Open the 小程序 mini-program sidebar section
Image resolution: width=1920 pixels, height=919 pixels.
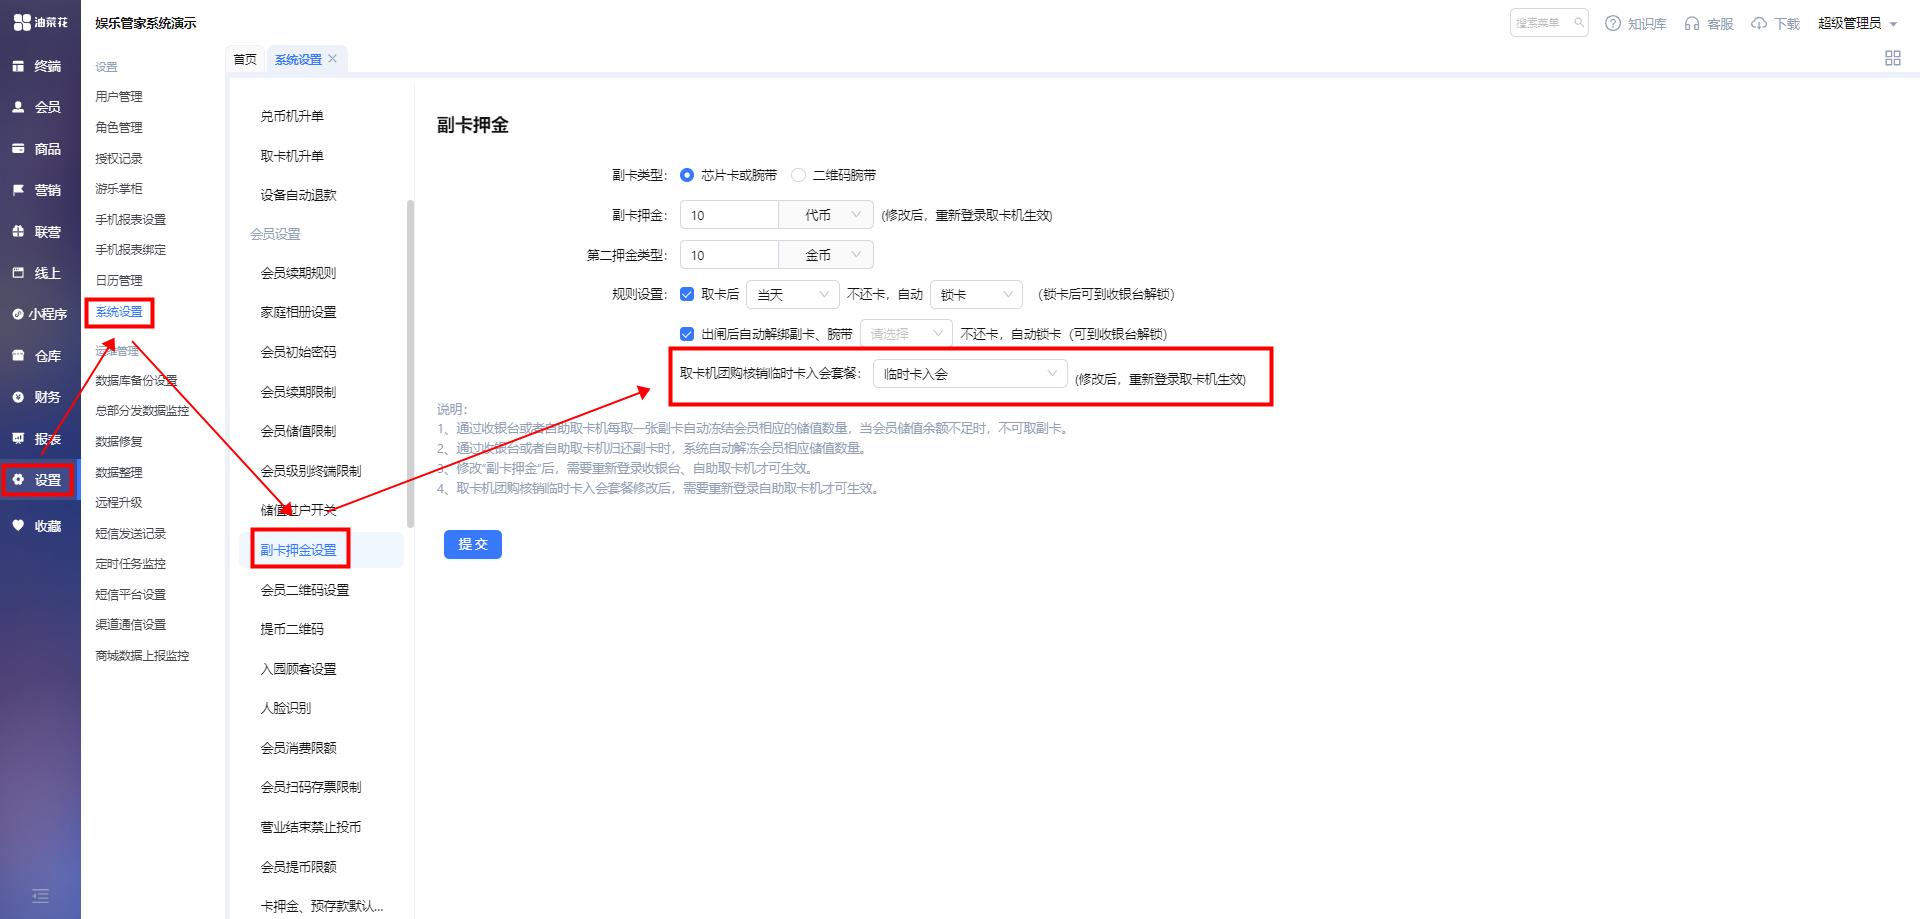[40, 314]
